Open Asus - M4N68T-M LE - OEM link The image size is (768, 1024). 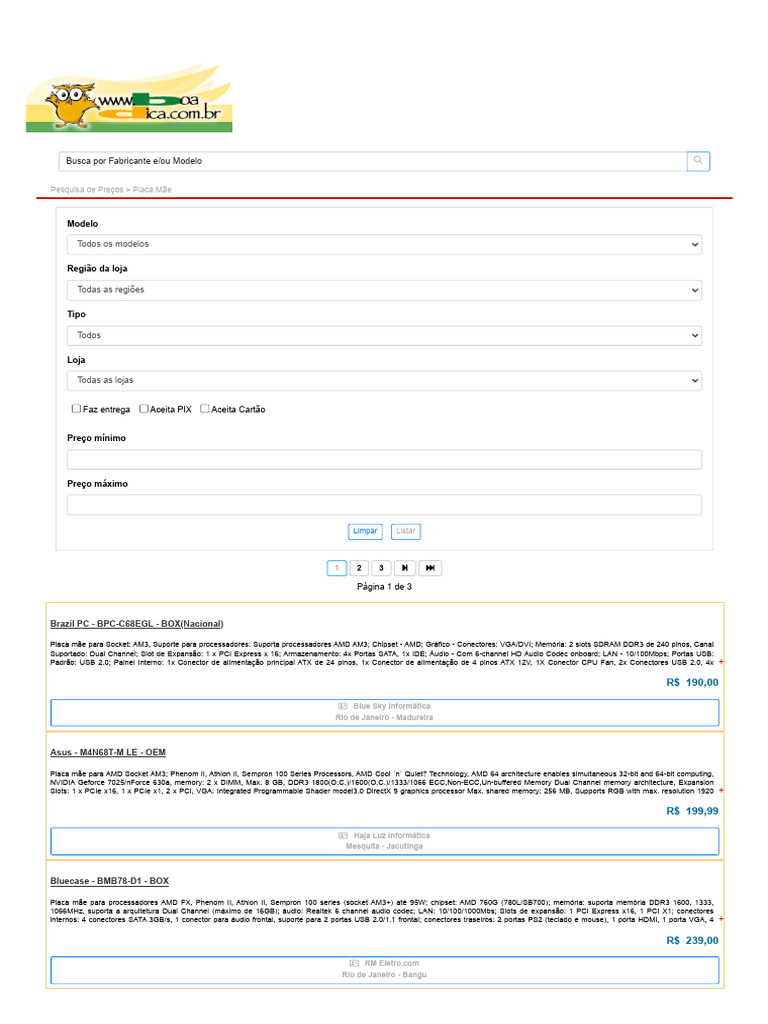[108, 752]
